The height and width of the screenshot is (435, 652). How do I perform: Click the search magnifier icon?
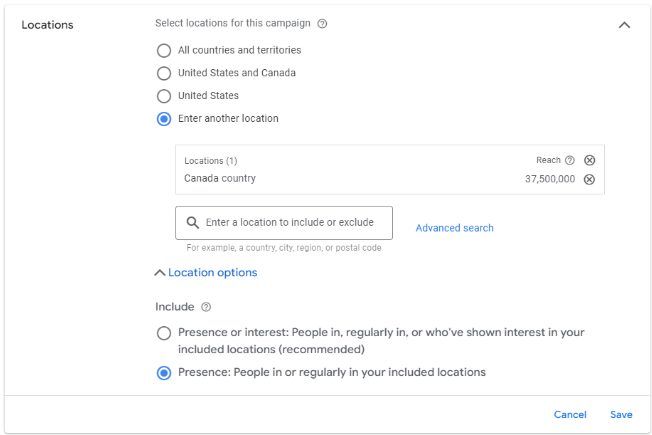[x=193, y=223]
